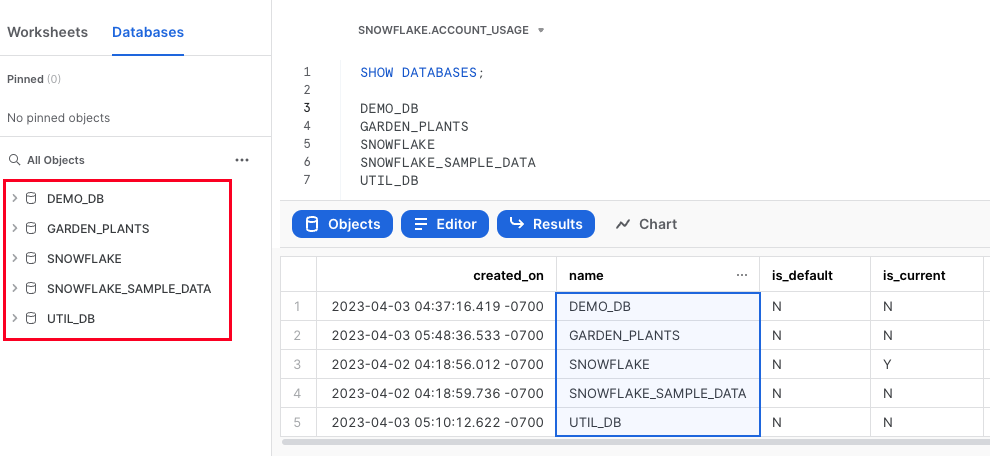Click the 04:37:16.419 created_on cell
Image resolution: width=990 pixels, height=456 pixels.
436,306
